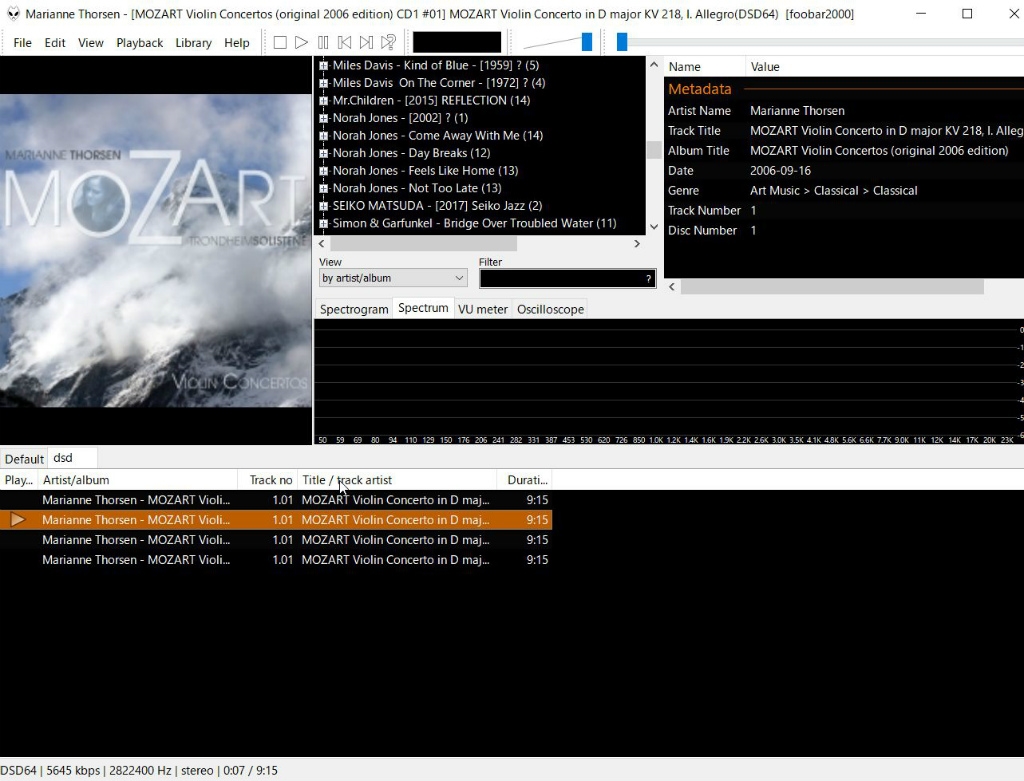1024x781 pixels.
Task: Click the Metadata section header
Action: (x=699, y=89)
